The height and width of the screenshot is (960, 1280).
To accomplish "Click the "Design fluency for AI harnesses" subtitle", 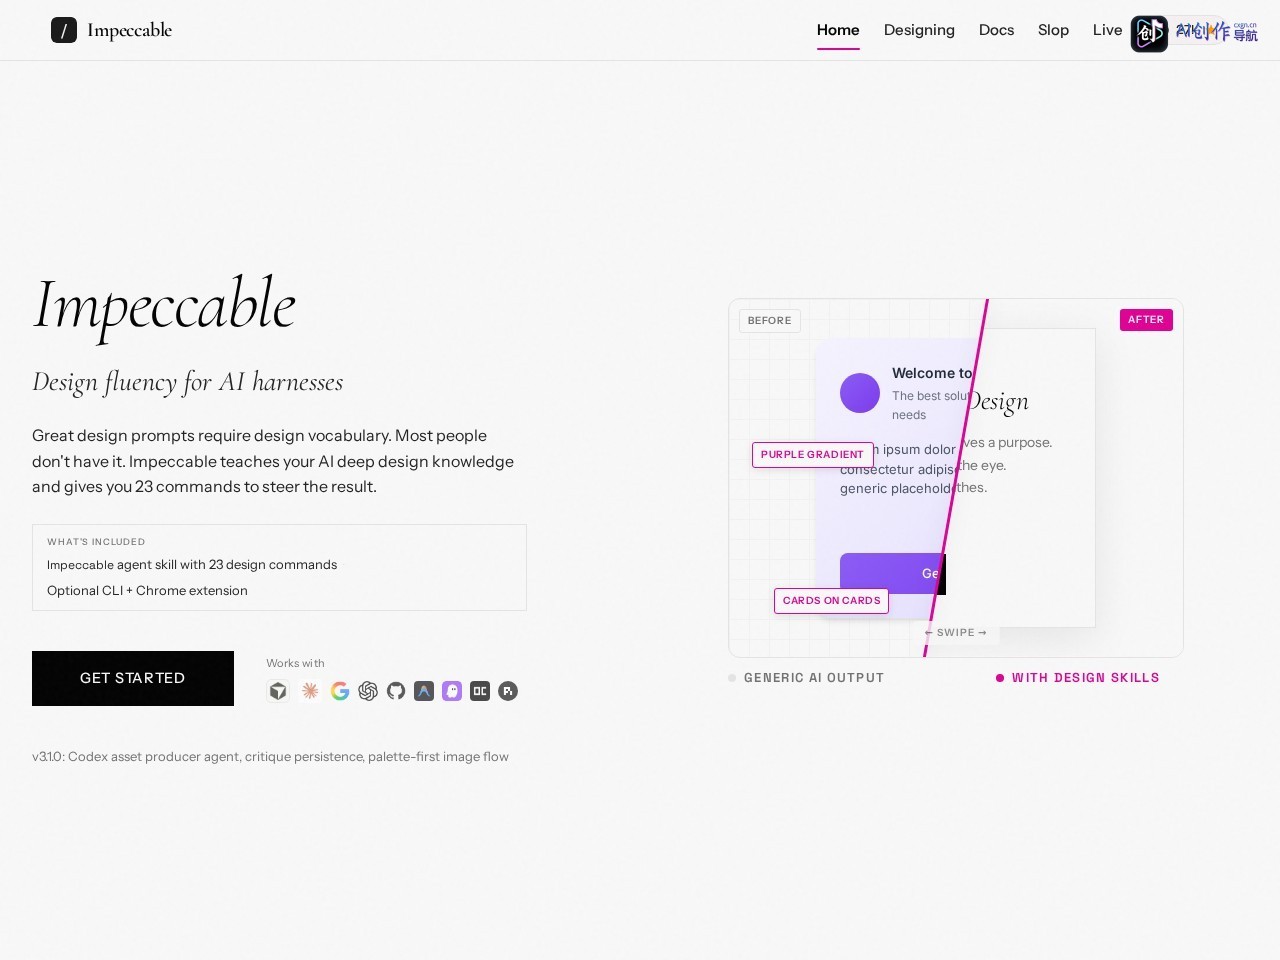I will coord(188,382).
